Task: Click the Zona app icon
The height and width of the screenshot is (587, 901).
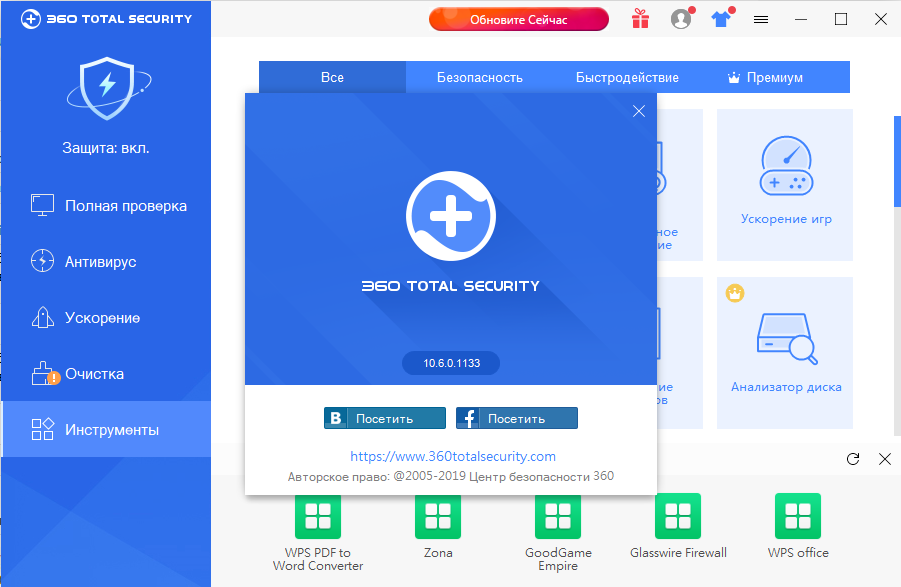Action: click(438, 516)
